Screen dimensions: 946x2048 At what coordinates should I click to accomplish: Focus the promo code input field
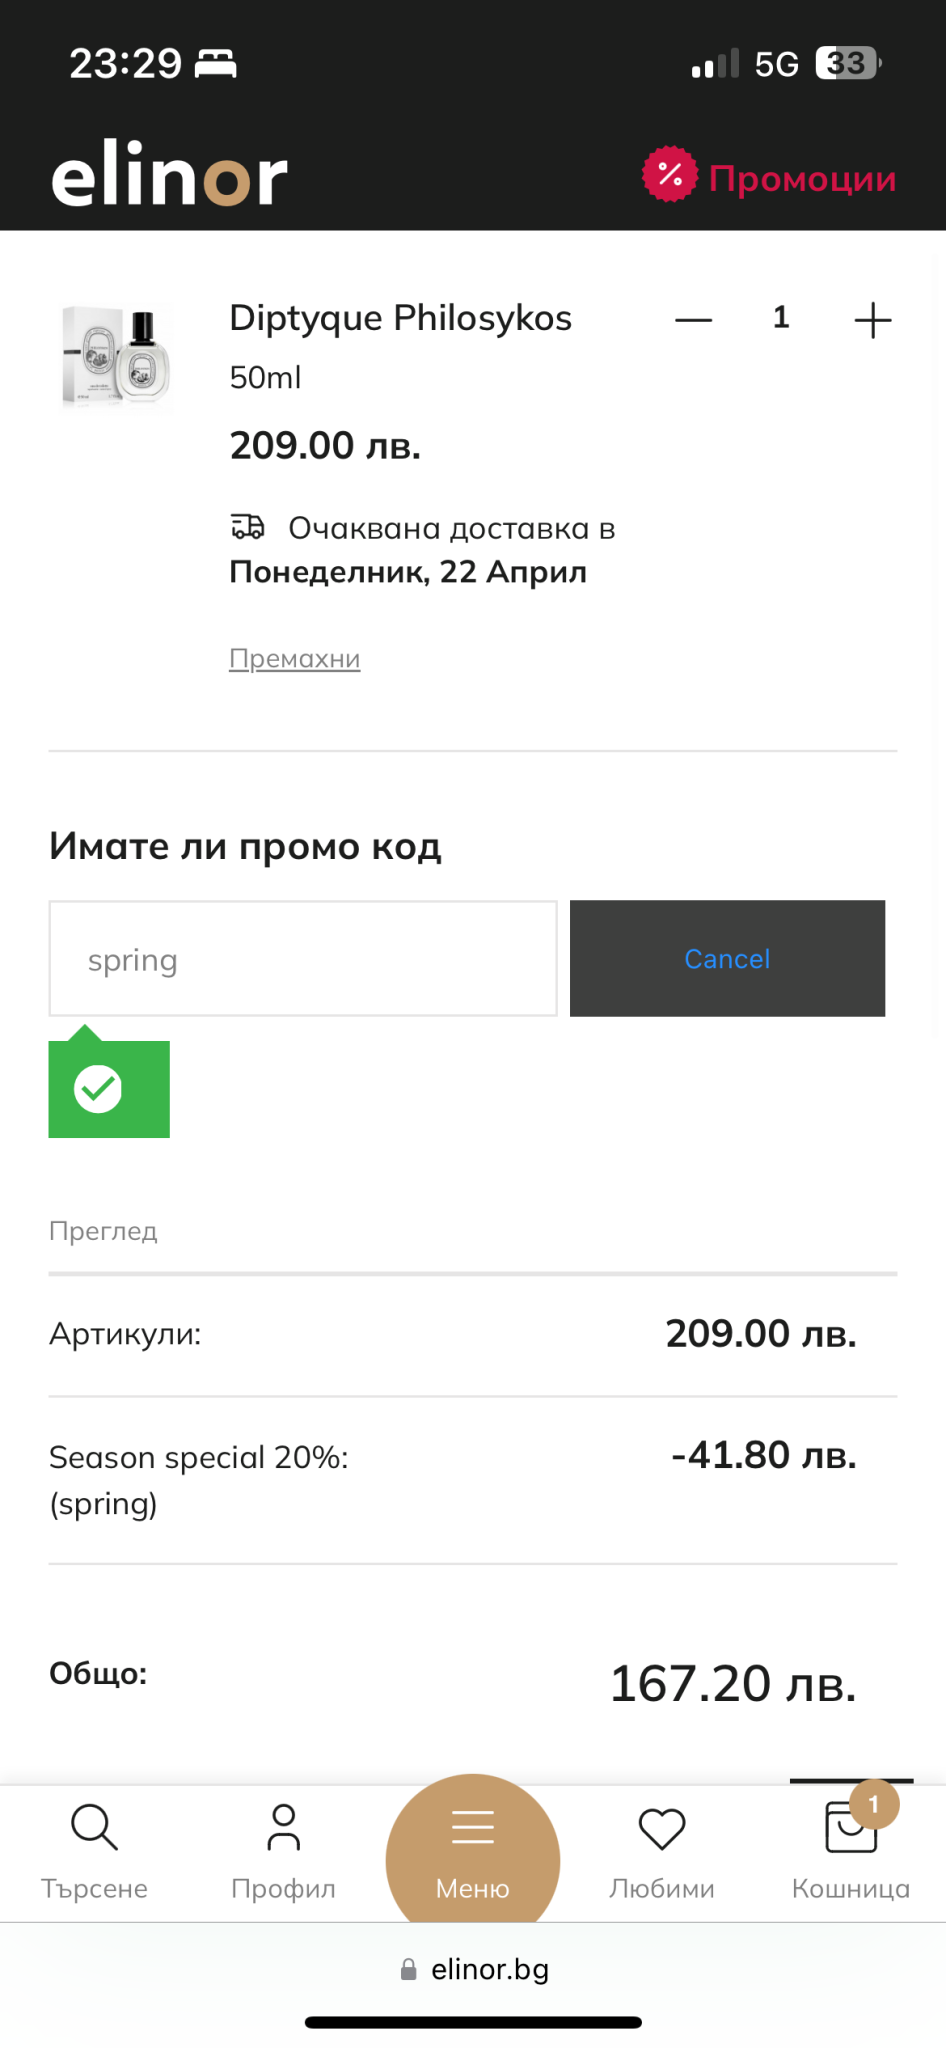click(x=303, y=959)
